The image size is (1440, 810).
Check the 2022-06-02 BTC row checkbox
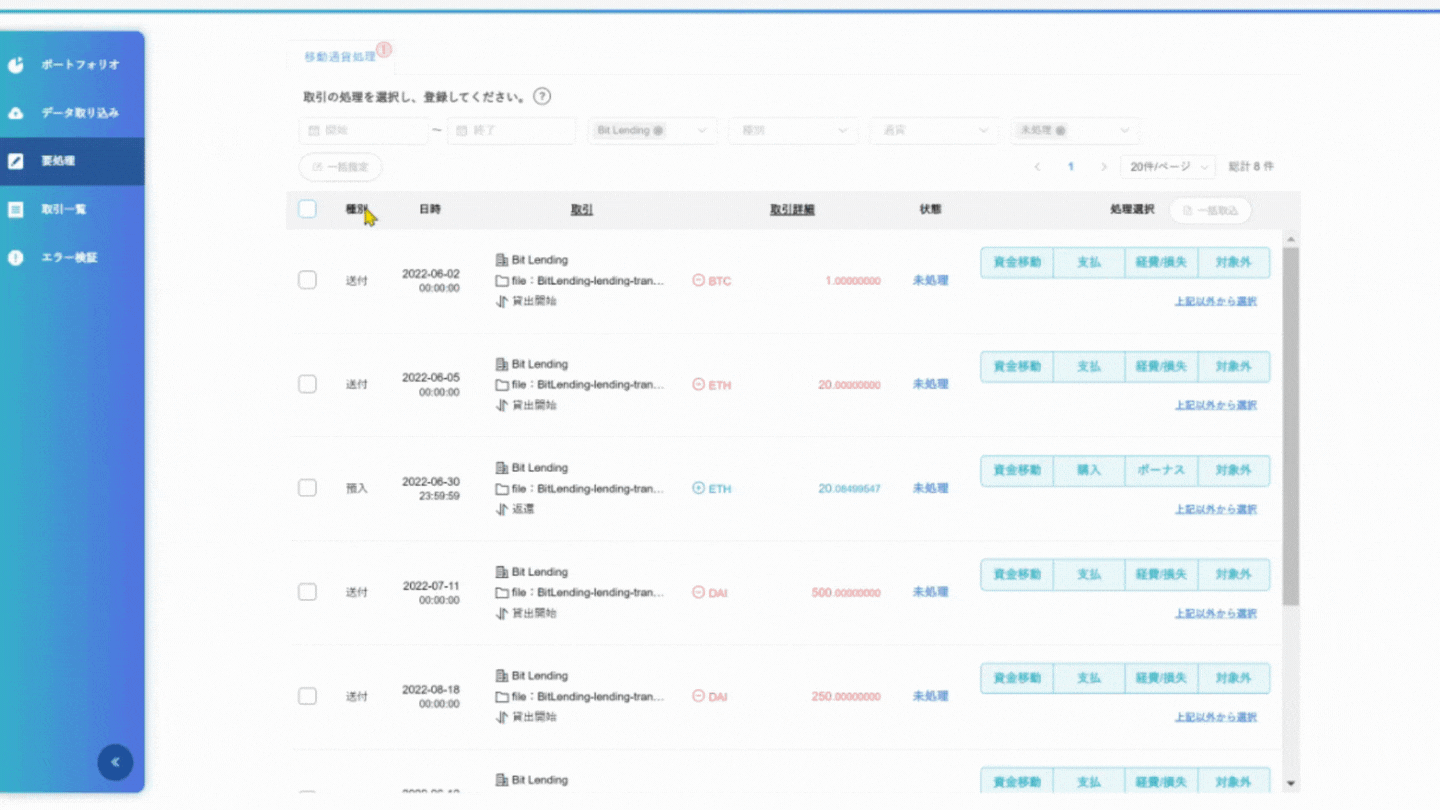(x=307, y=280)
